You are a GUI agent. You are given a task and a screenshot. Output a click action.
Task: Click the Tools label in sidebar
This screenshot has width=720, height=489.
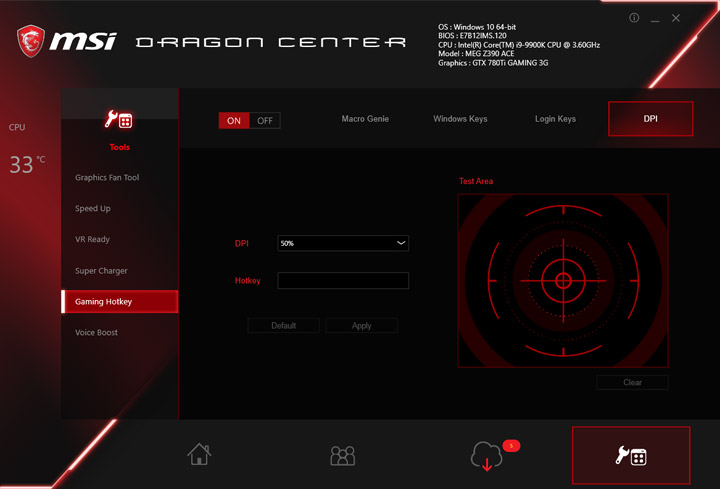pos(119,147)
